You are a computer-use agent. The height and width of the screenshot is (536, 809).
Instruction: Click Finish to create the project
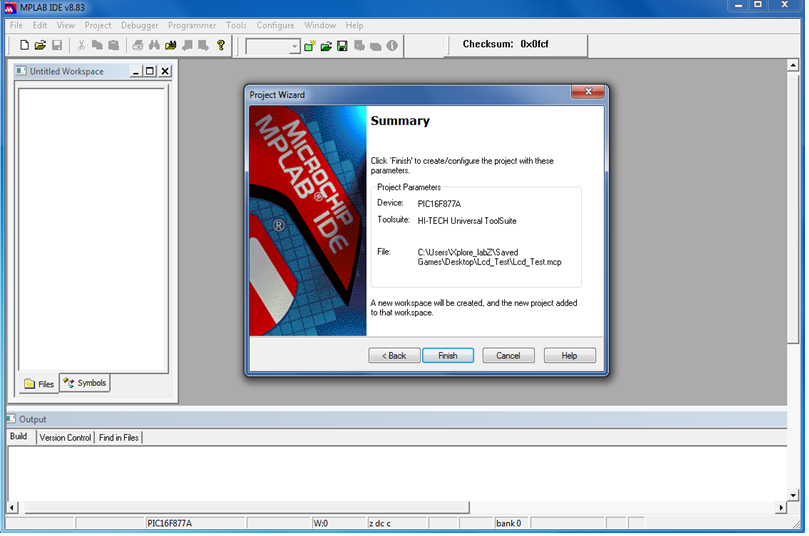pos(448,355)
